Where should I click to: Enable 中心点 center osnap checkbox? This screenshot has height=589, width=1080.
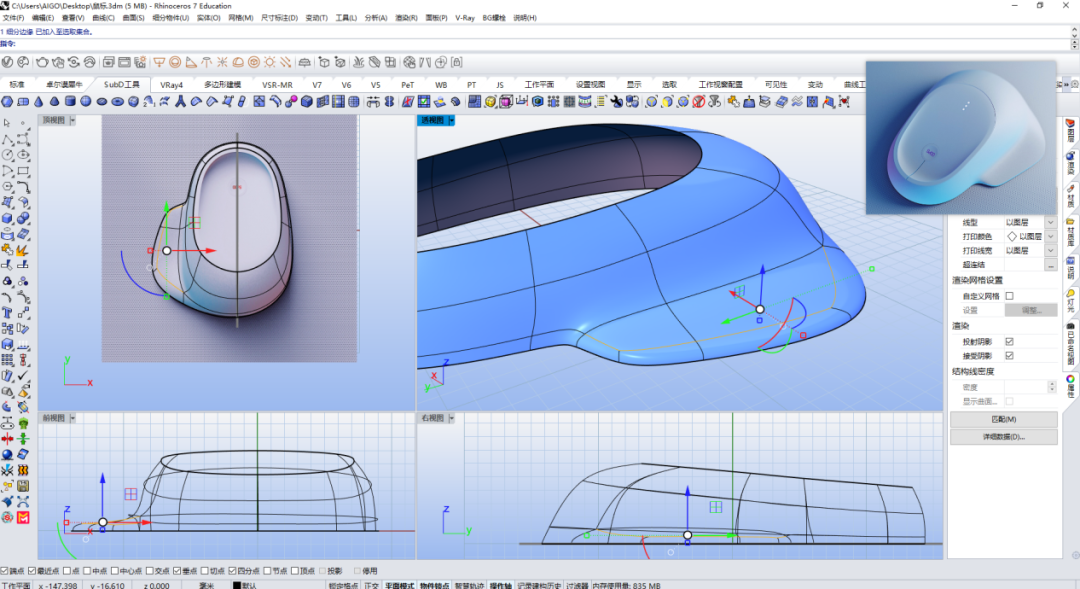(114, 570)
